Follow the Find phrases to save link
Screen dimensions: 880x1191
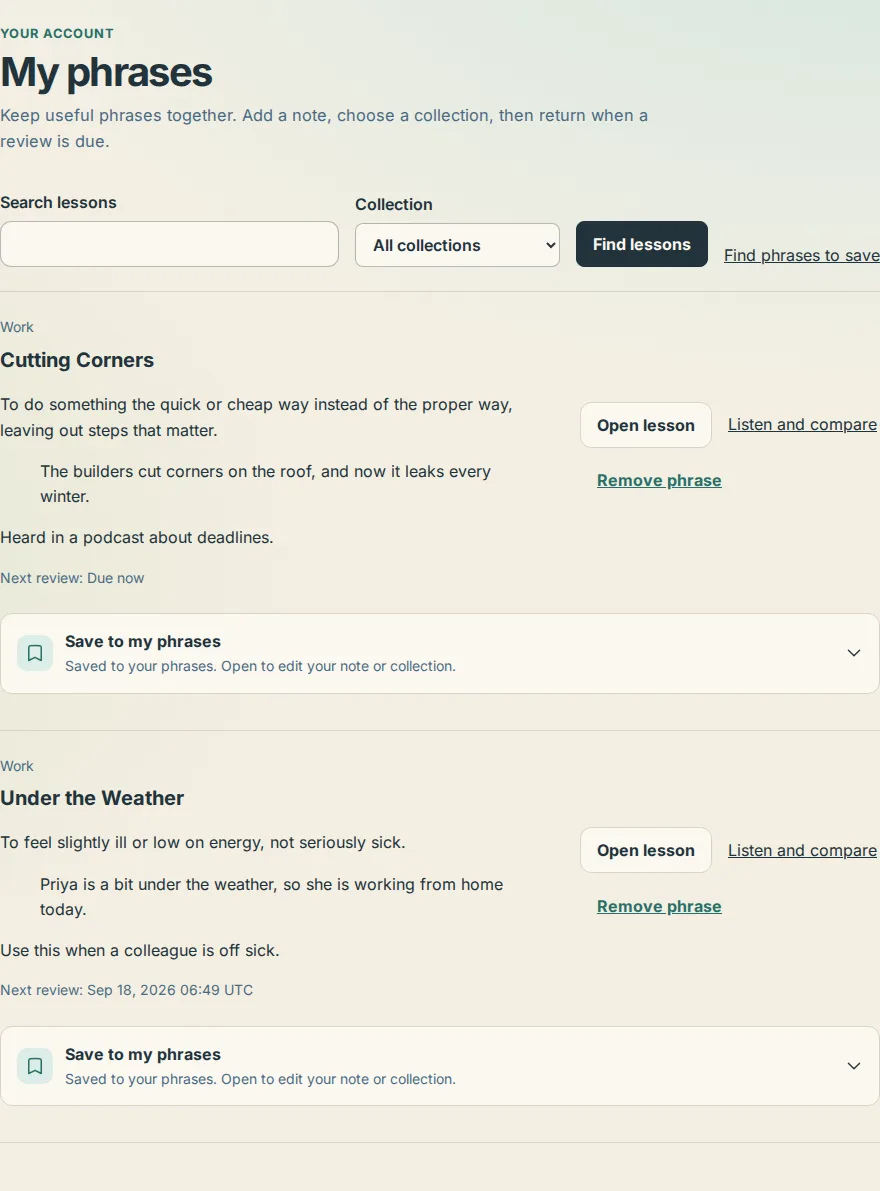[802, 256]
